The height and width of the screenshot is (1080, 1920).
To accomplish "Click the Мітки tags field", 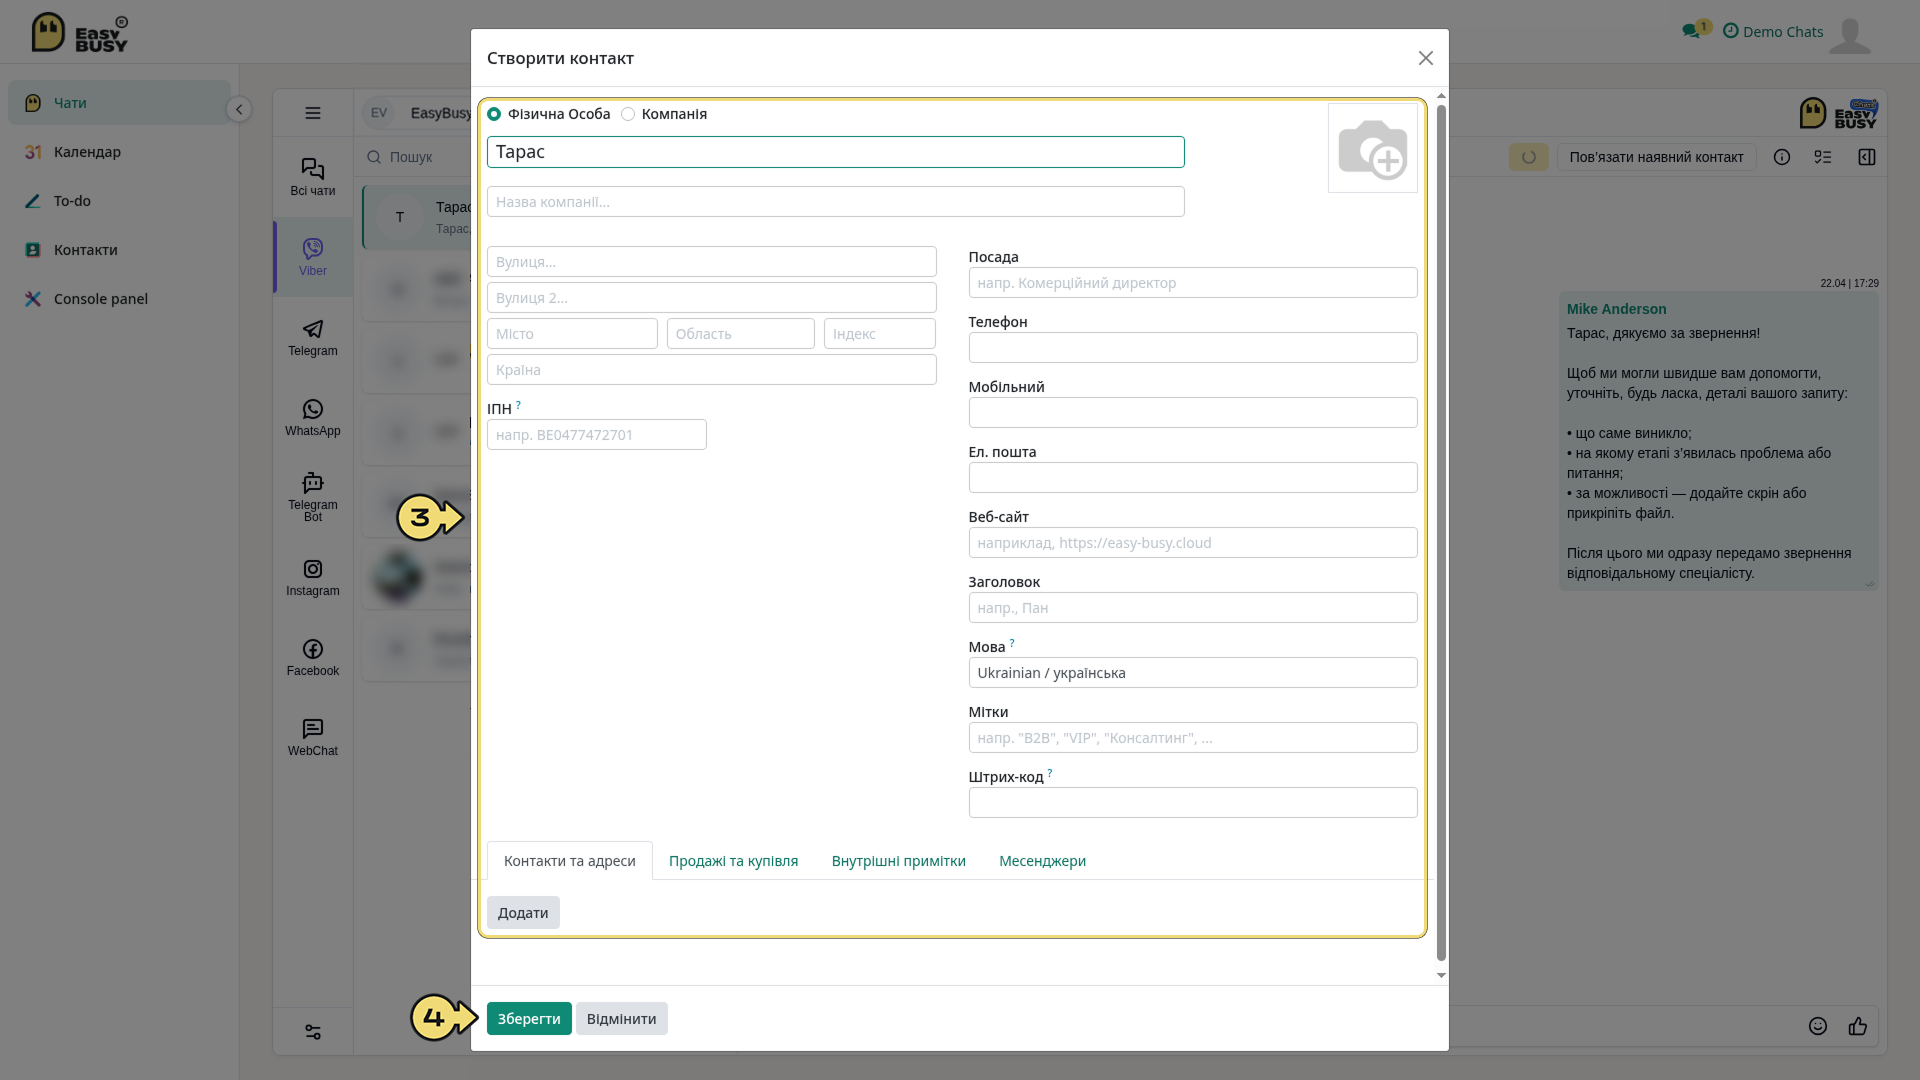I will (1193, 738).
